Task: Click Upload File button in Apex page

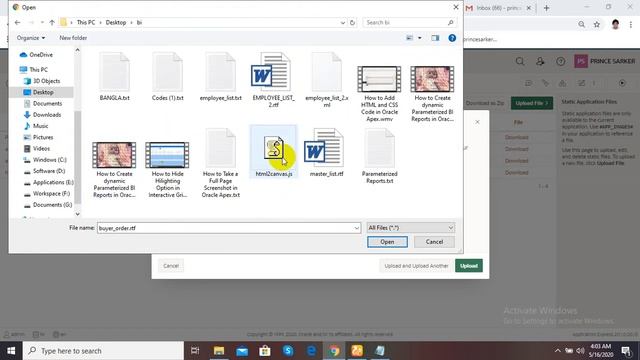Action: (x=532, y=103)
